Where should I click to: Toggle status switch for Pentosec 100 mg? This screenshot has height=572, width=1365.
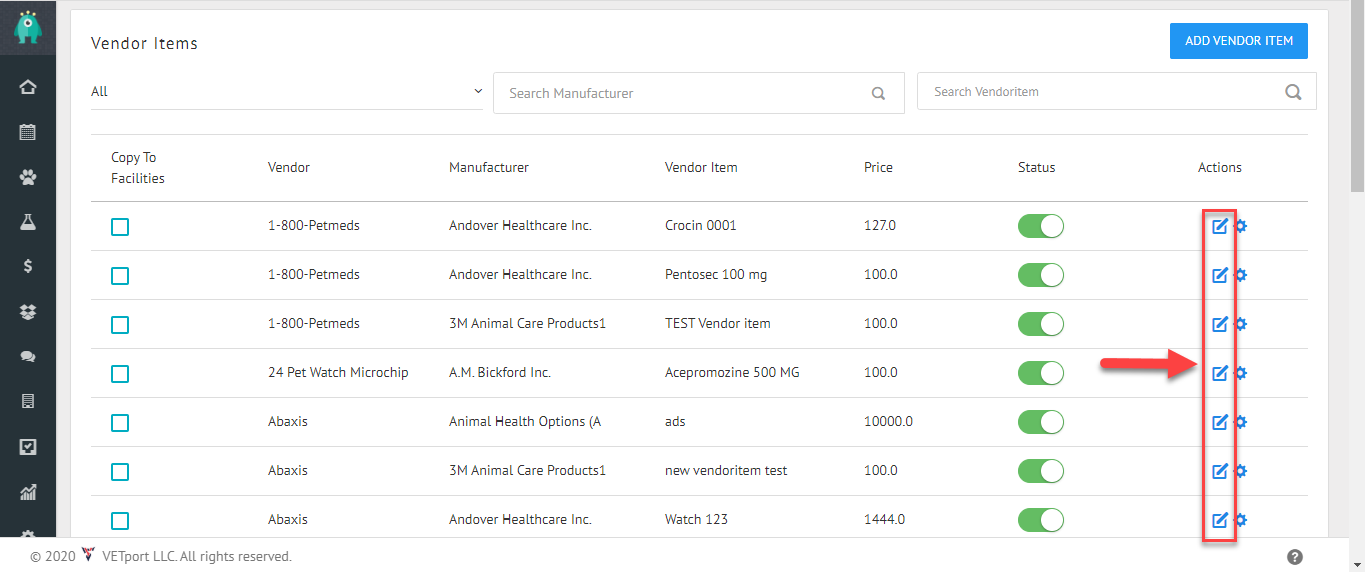(x=1041, y=275)
